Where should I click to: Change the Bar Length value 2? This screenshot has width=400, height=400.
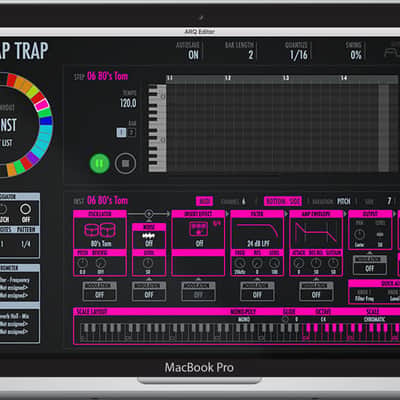coord(251,55)
